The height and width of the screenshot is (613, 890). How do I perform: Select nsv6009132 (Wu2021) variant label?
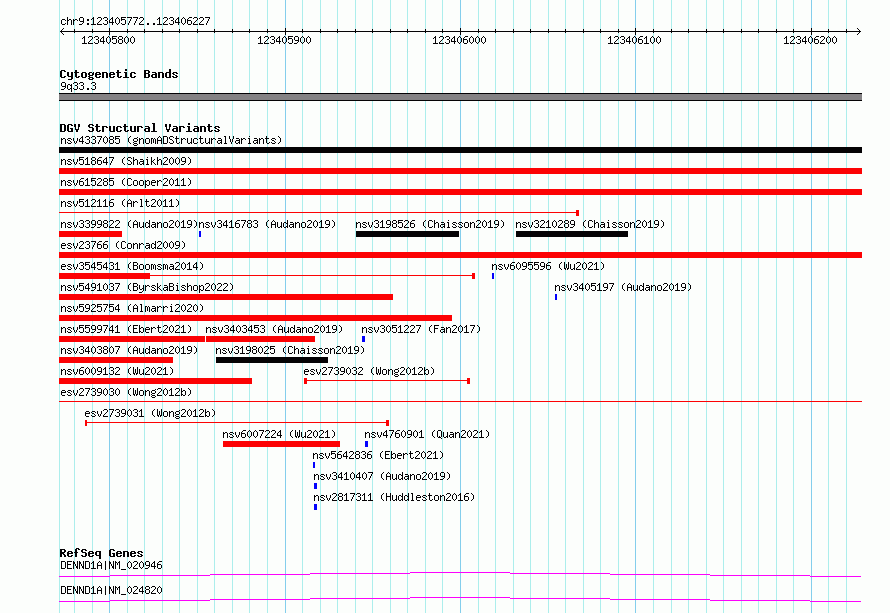(x=117, y=371)
